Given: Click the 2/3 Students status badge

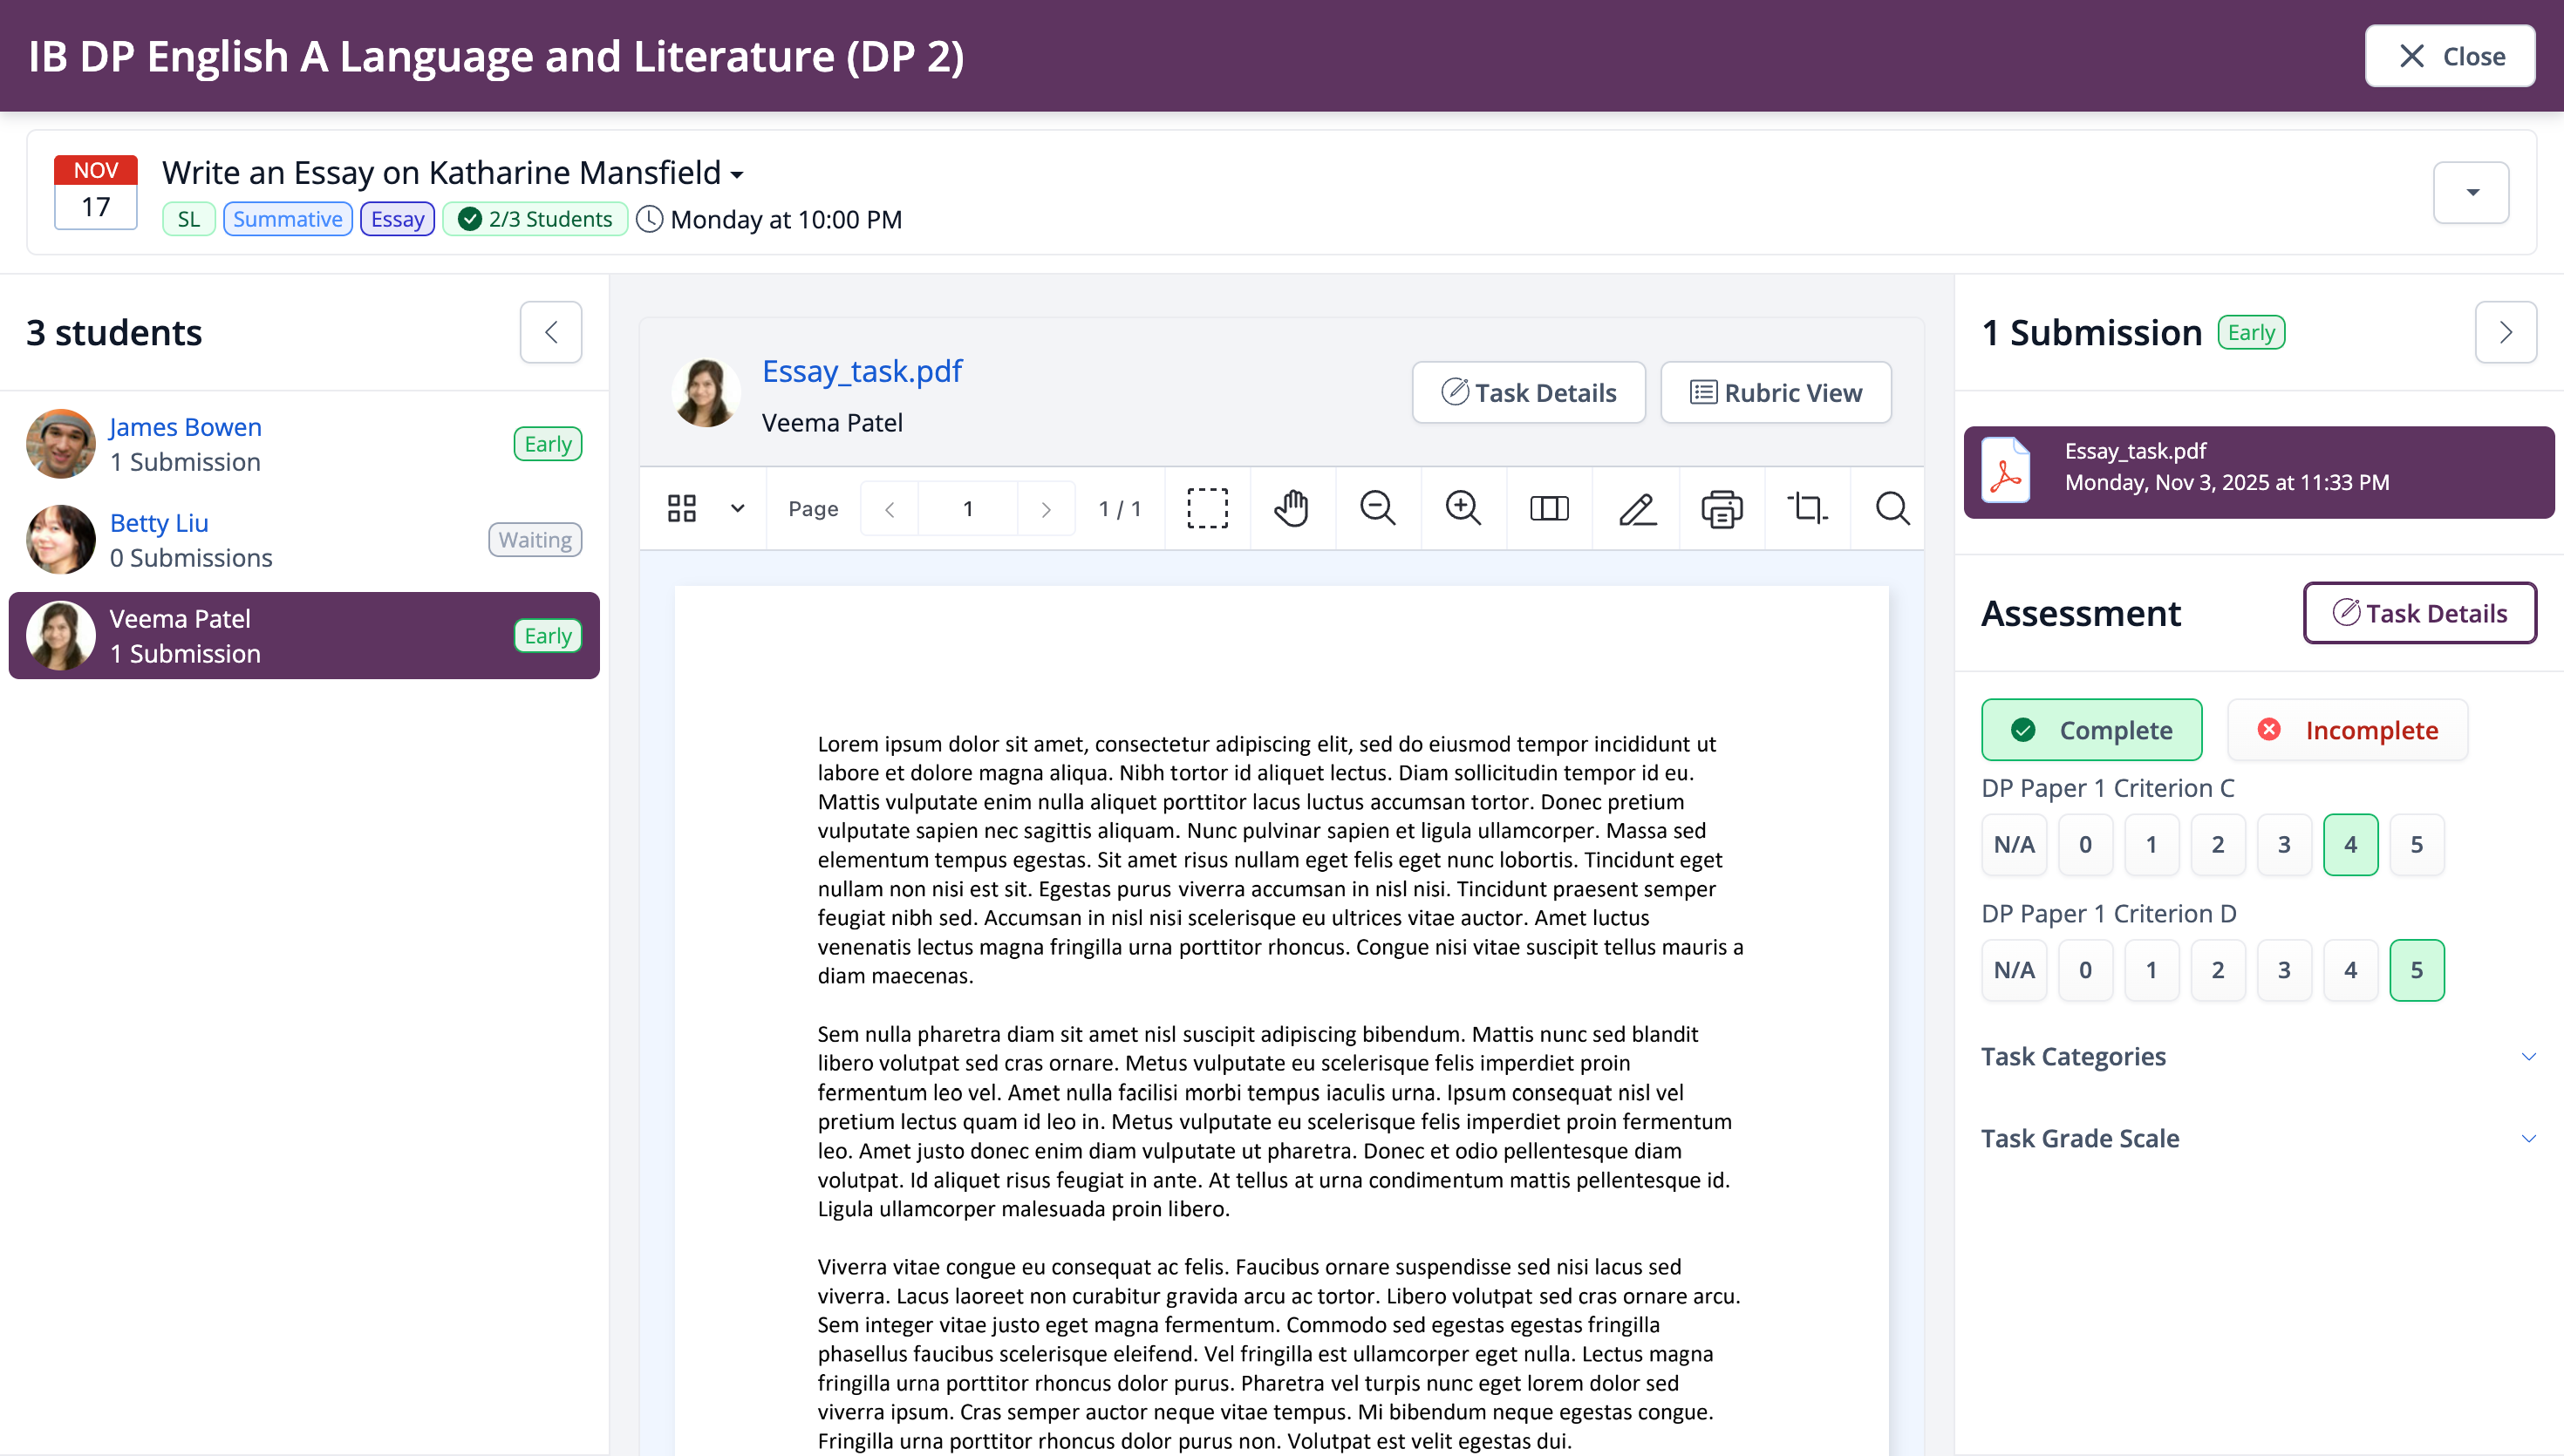Looking at the screenshot, I should [x=535, y=219].
